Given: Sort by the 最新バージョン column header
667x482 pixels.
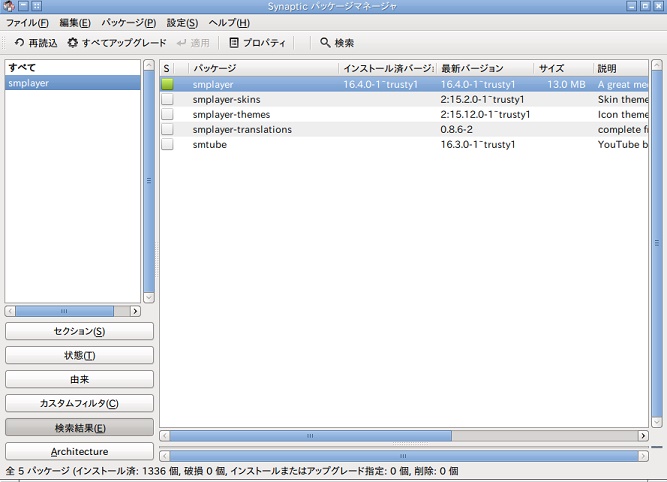Looking at the screenshot, I should tap(485, 68).
